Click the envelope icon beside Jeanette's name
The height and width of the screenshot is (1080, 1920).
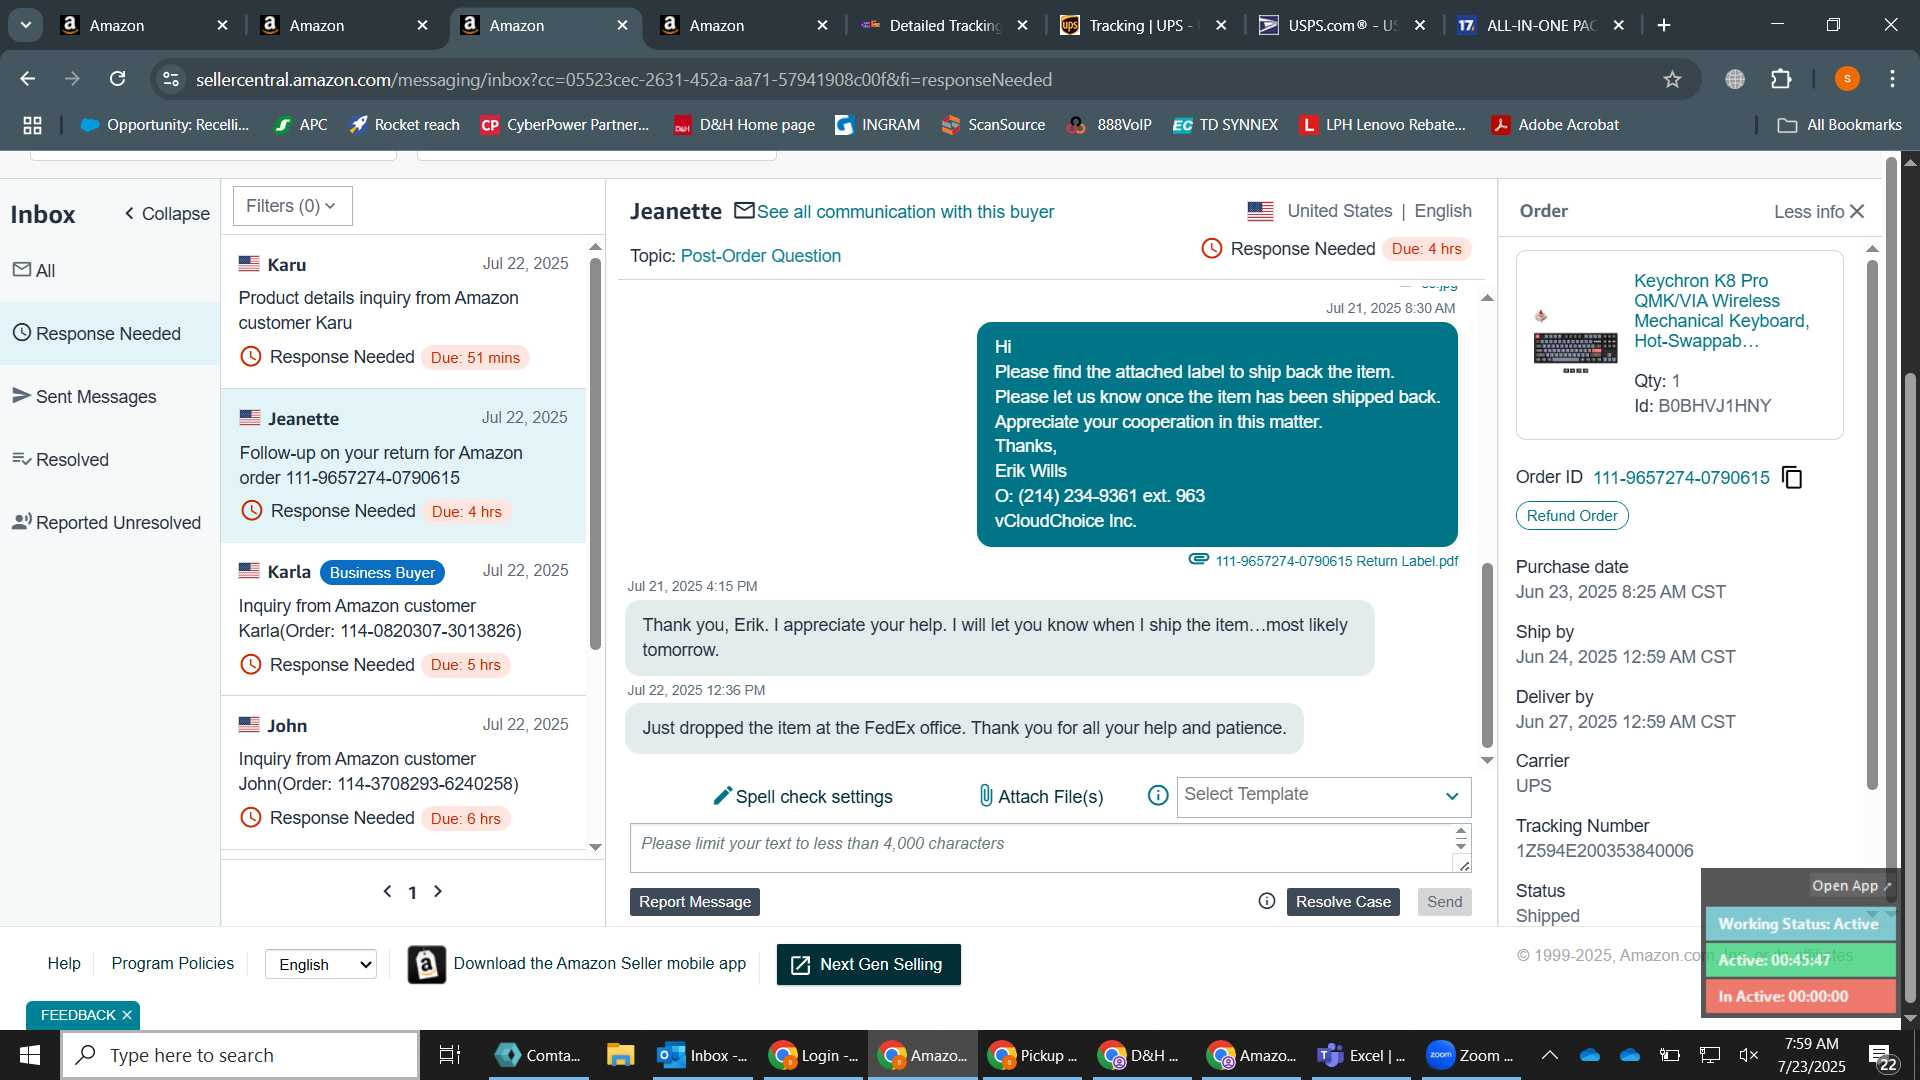pos(744,211)
